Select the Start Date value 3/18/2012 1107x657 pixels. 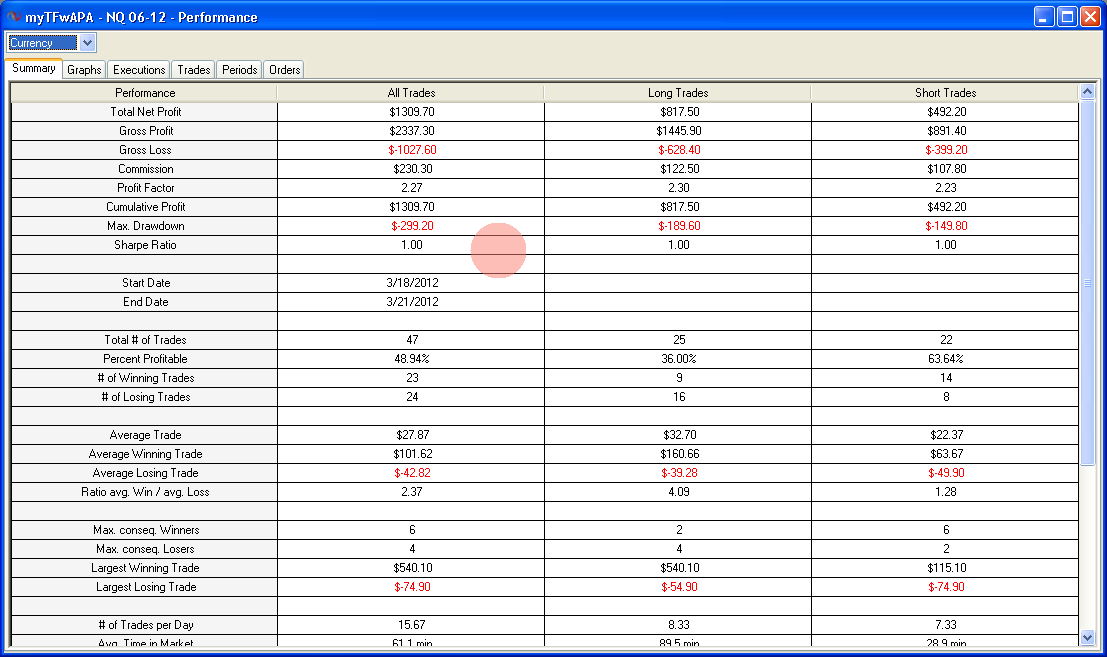coord(412,283)
